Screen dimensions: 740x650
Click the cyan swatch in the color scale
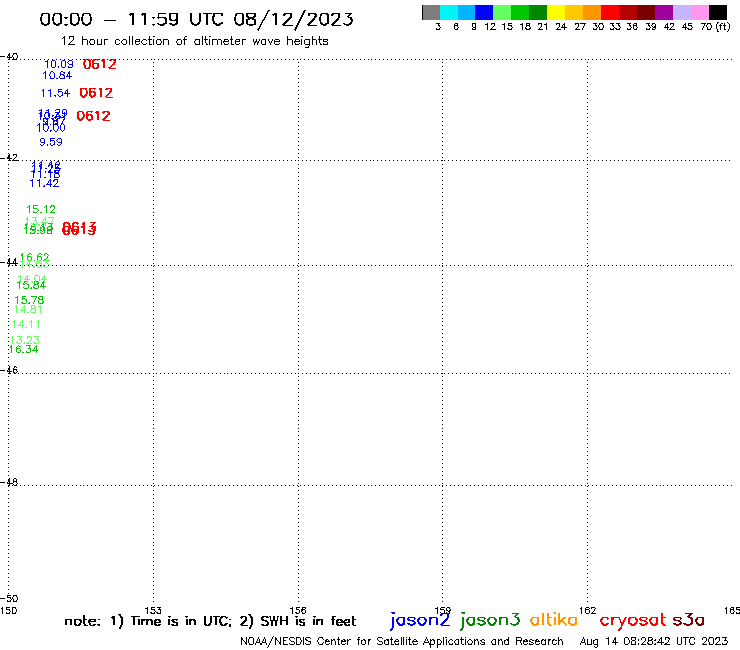click(x=449, y=12)
